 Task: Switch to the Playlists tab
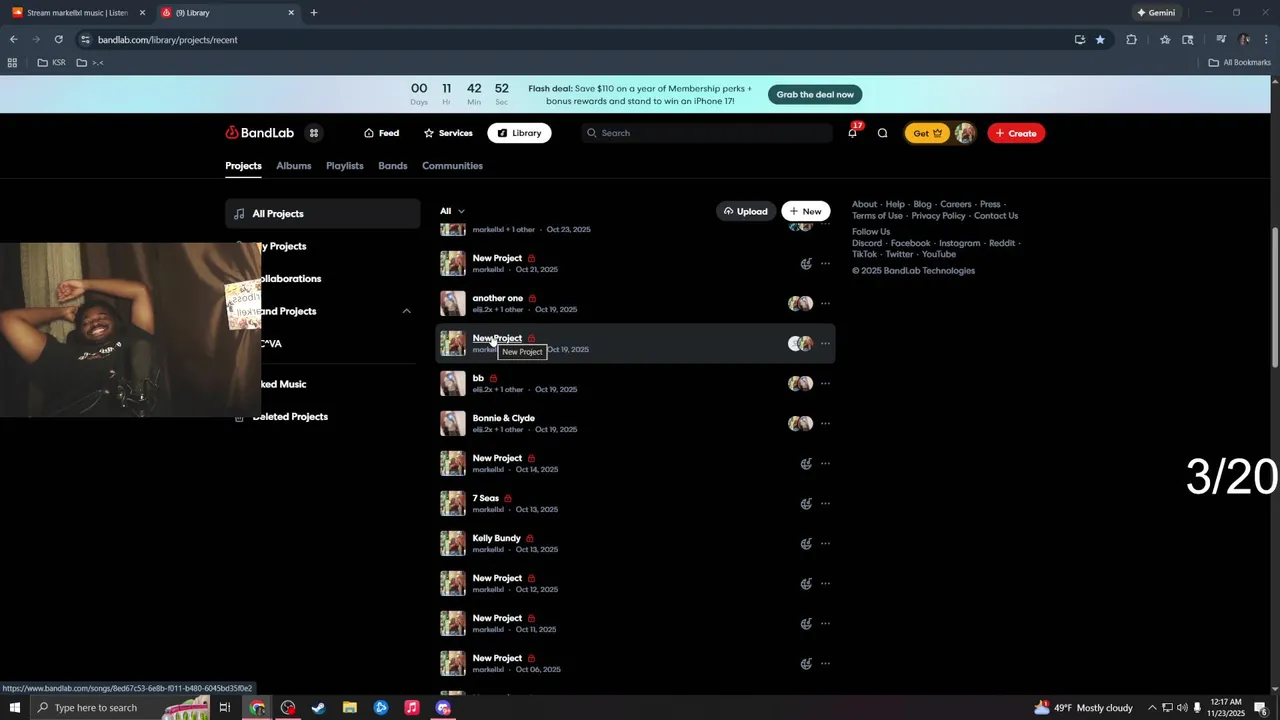tap(345, 166)
